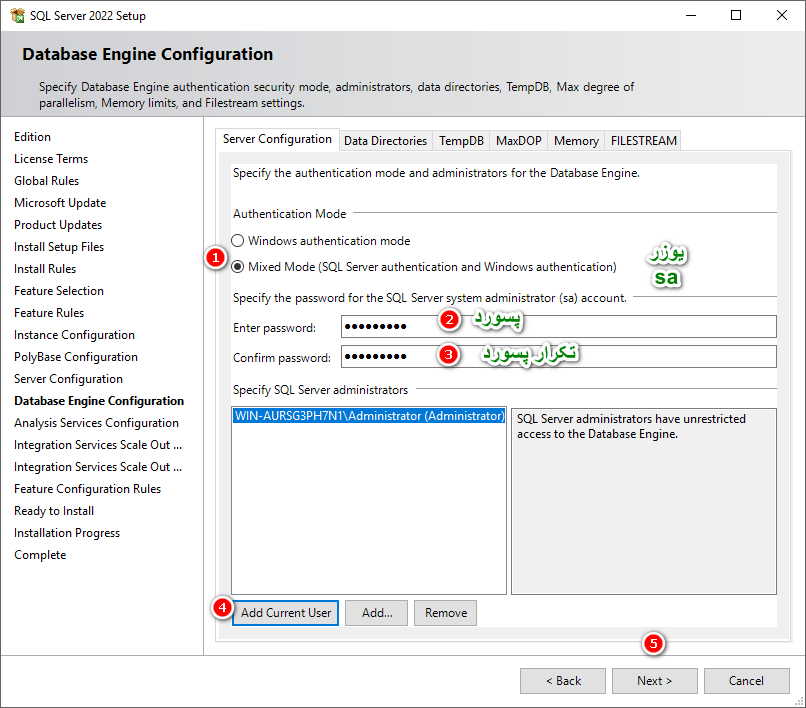806x708 pixels.
Task: Go back to the previous setup step
Action: 562,680
